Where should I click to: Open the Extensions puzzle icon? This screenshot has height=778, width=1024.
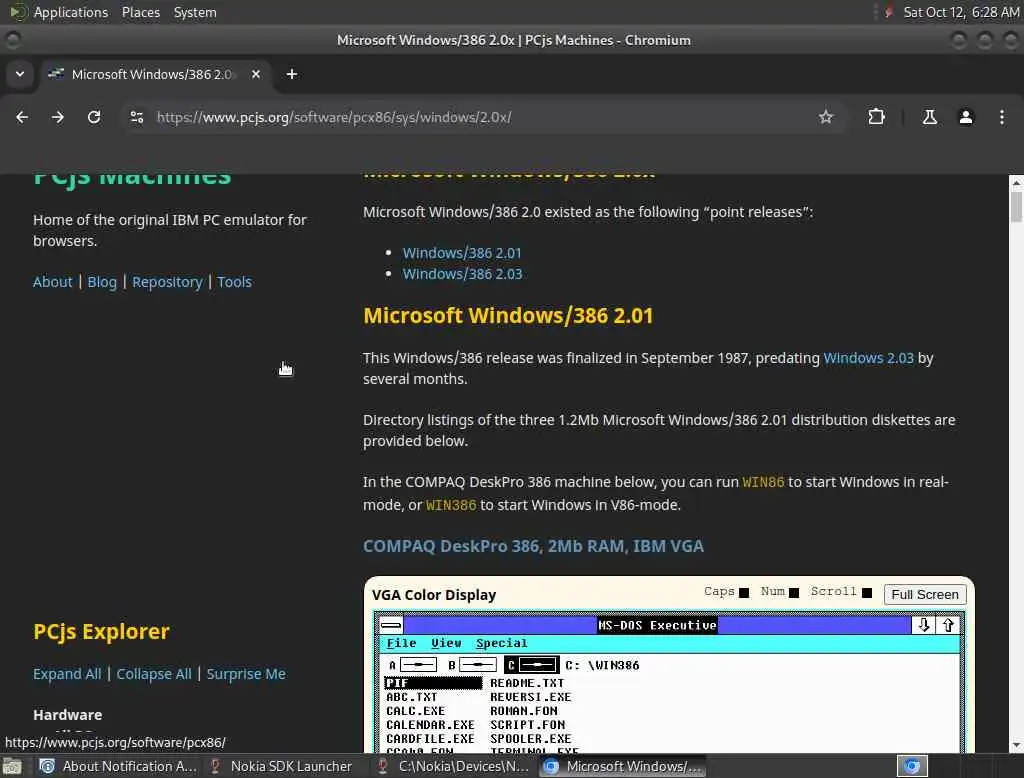[876, 117]
